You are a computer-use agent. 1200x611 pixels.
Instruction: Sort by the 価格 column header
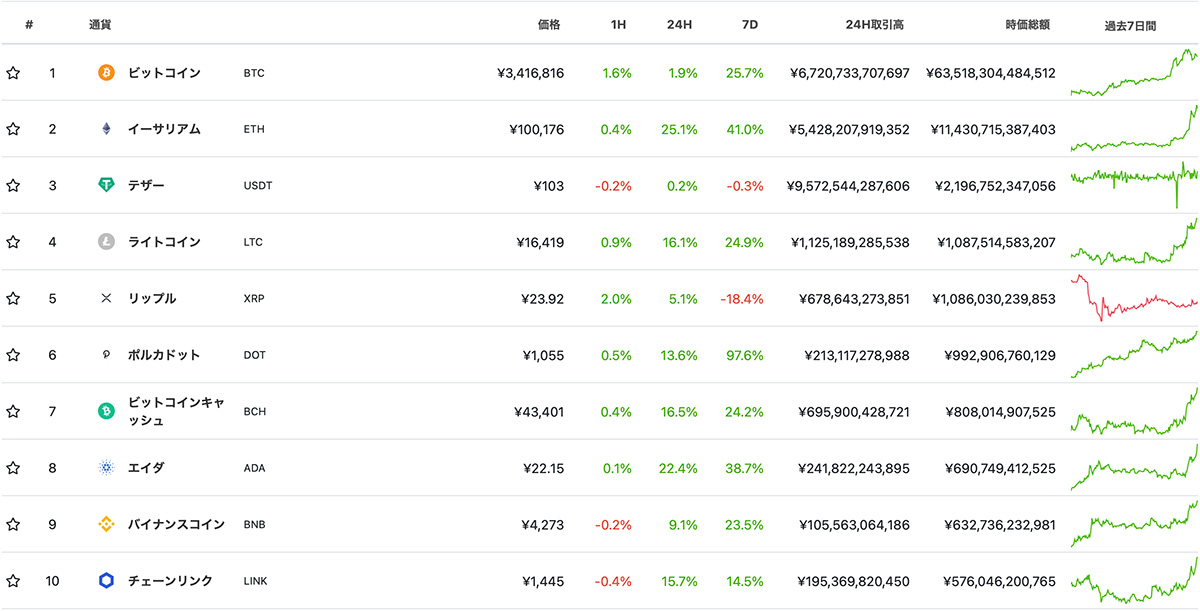pos(549,24)
